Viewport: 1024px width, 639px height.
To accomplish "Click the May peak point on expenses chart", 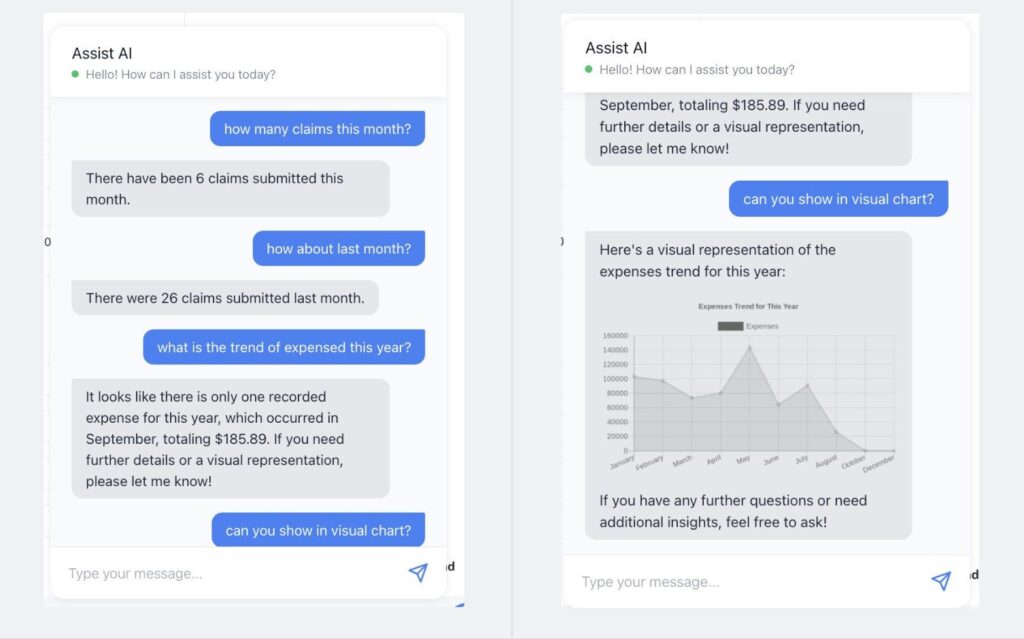I will pyautogui.click(x=750, y=348).
